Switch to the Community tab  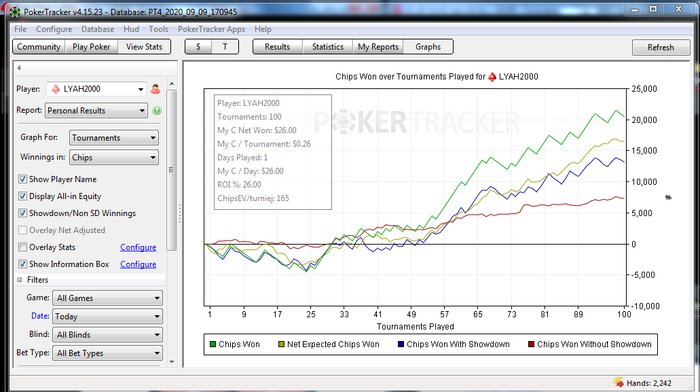tap(39, 47)
